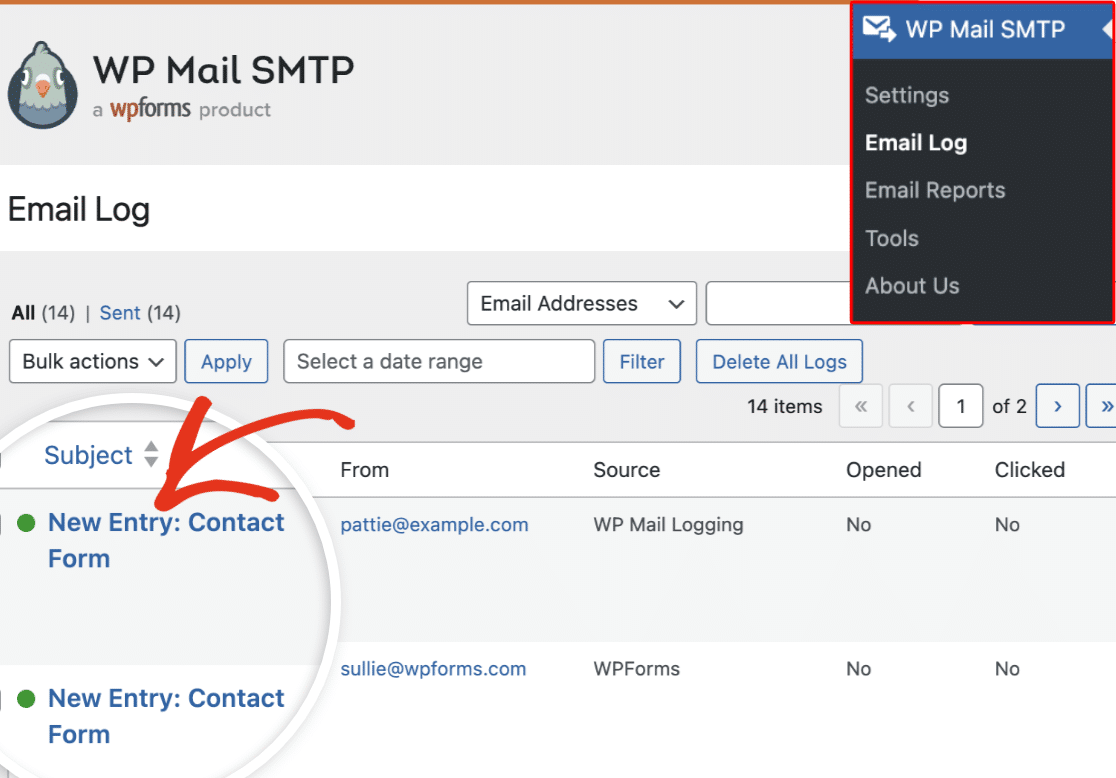Sort by Subject column header
Image resolution: width=1116 pixels, height=778 pixels.
click(x=88, y=455)
